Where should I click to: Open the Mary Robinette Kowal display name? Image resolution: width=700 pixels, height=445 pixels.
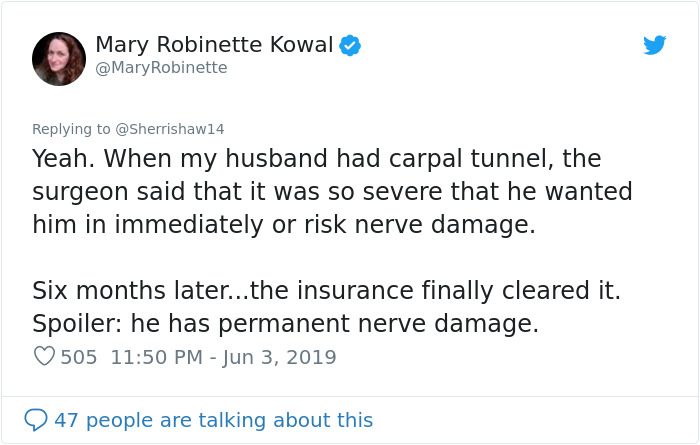pos(215,45)
